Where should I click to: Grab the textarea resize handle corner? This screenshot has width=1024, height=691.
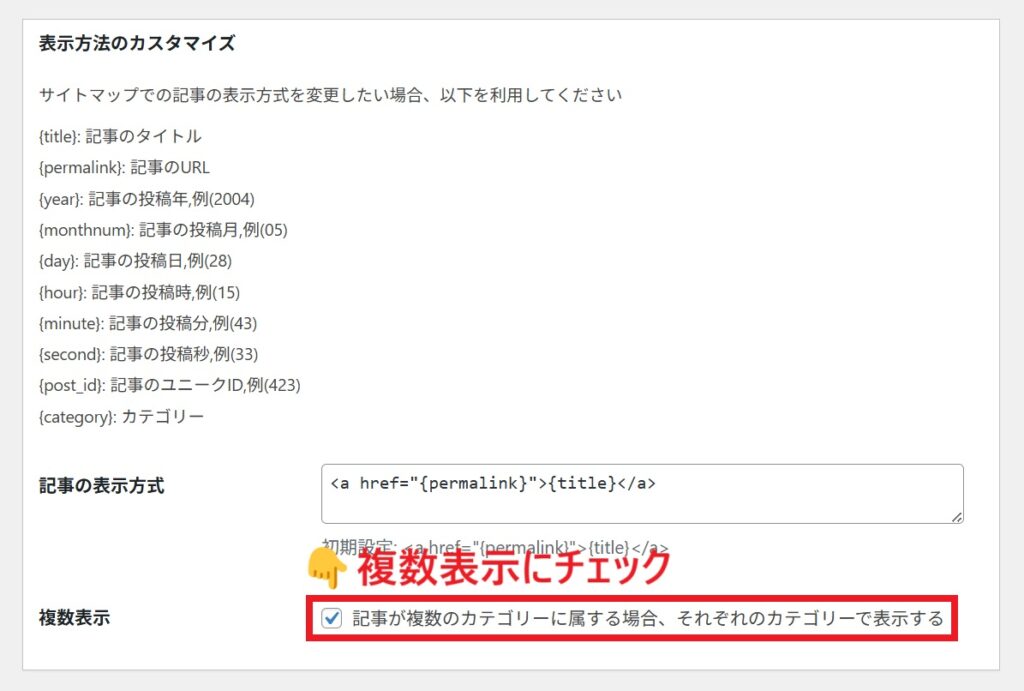tap(957, 517)
